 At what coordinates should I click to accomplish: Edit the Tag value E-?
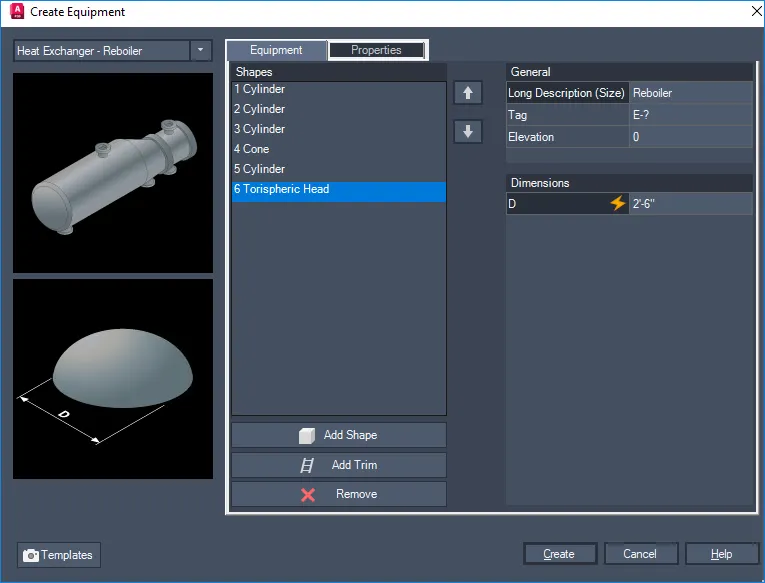(691, 115)
